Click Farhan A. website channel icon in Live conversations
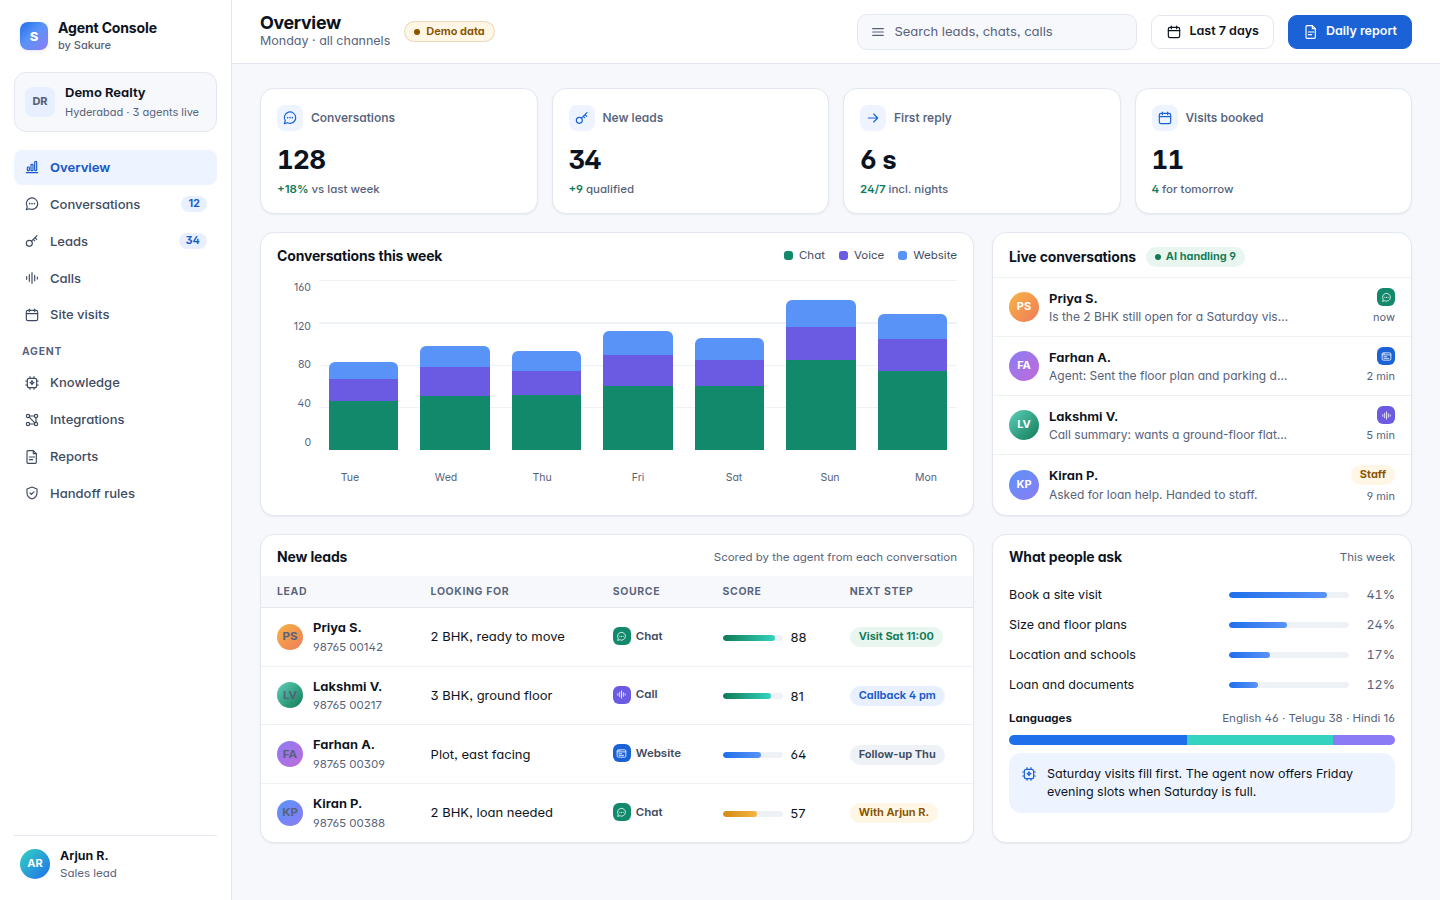1440x900 pixels. click(1386, 356)
